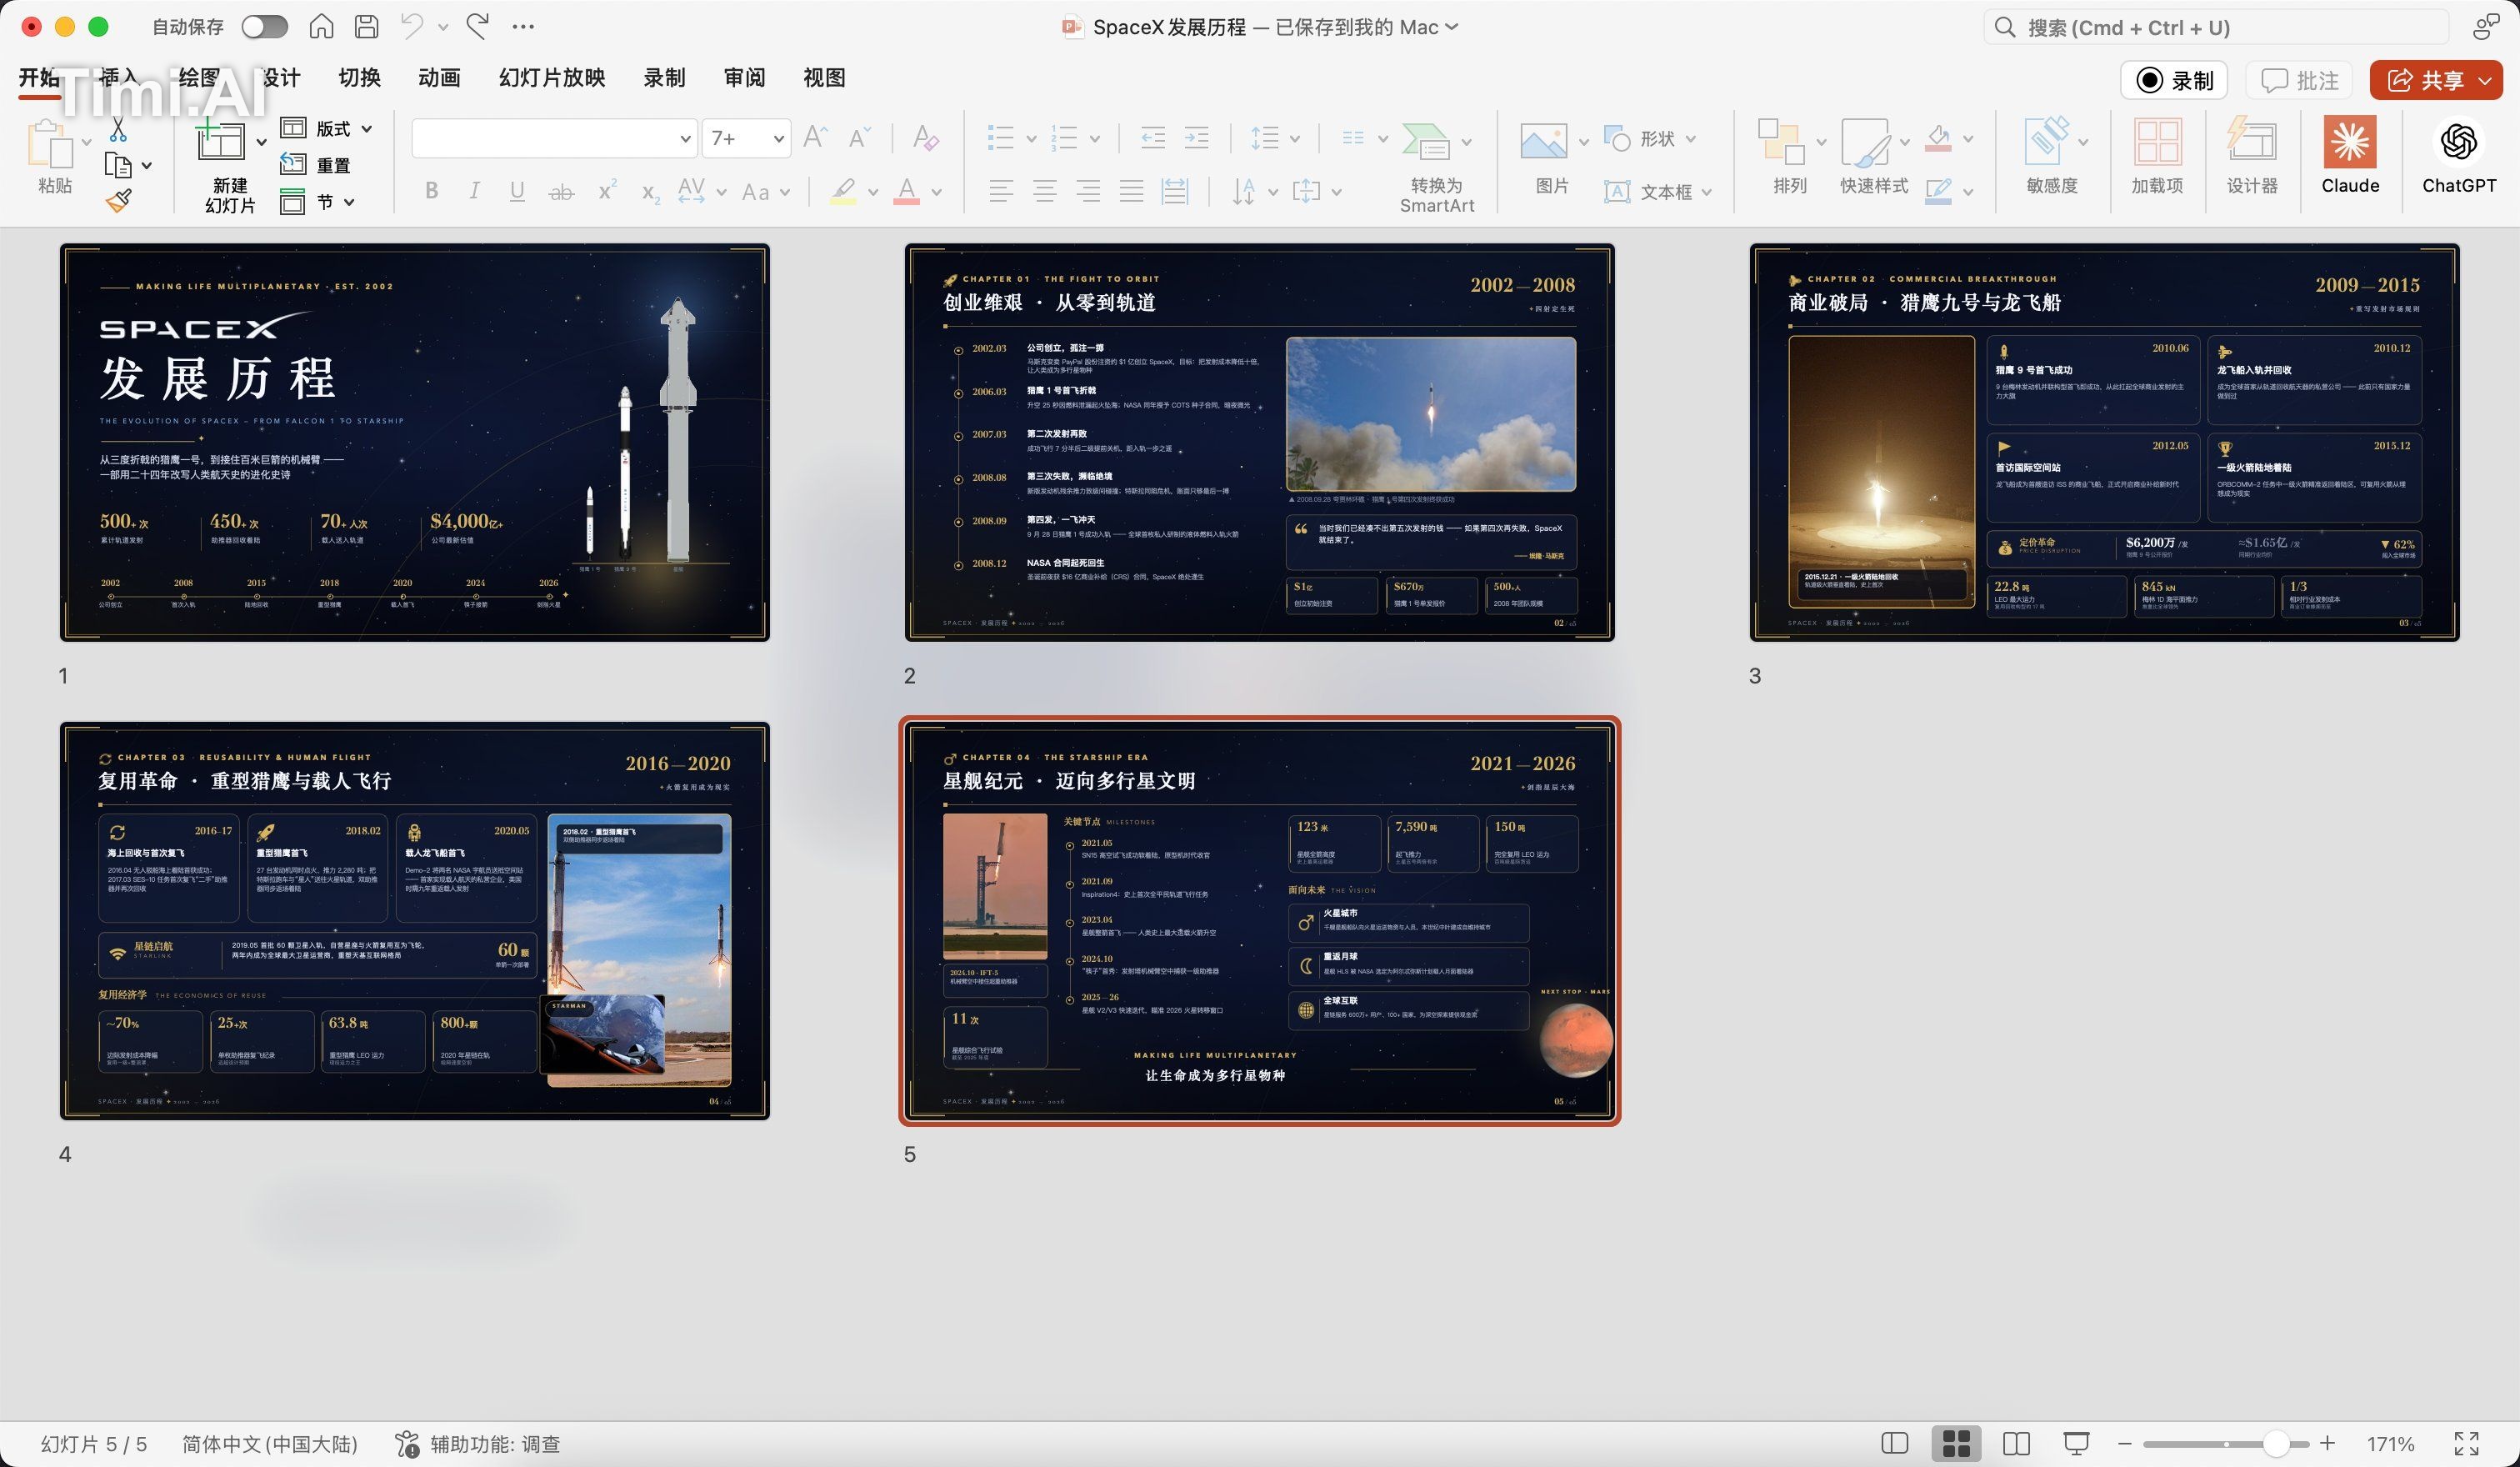The width and height of the screenshot is (2520, 1467).
Task: Open the Transitions (切换) tab
Action: point(359,77)
